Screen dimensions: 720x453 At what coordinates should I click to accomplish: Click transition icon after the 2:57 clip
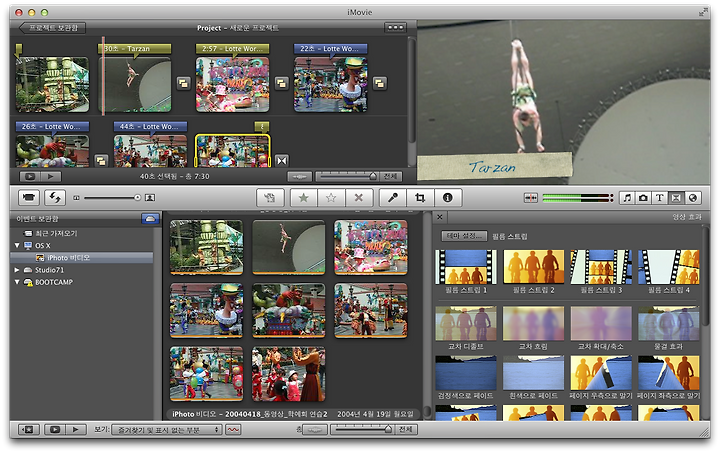(x=281, y=84)
